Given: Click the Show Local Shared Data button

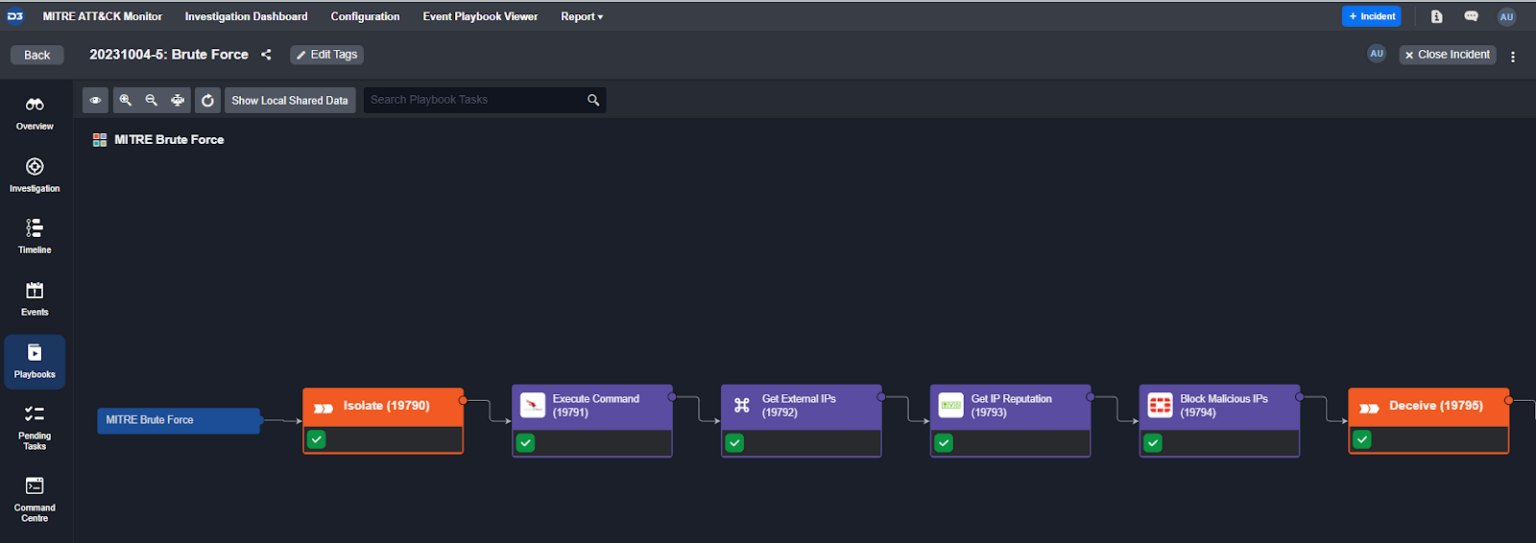Looking at the screenshot, I should pos(290,100).
